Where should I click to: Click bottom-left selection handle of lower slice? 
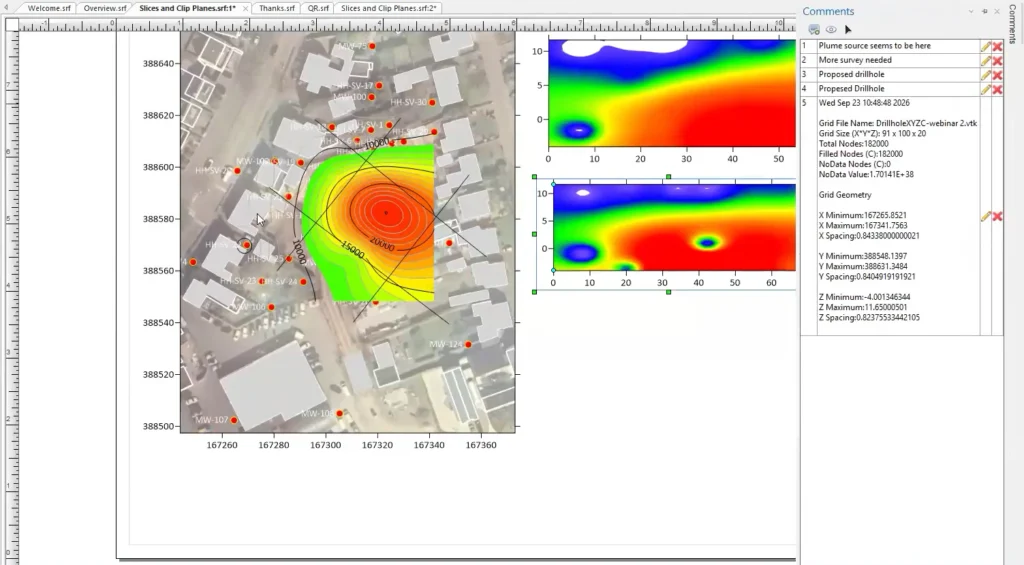point(534,292)
